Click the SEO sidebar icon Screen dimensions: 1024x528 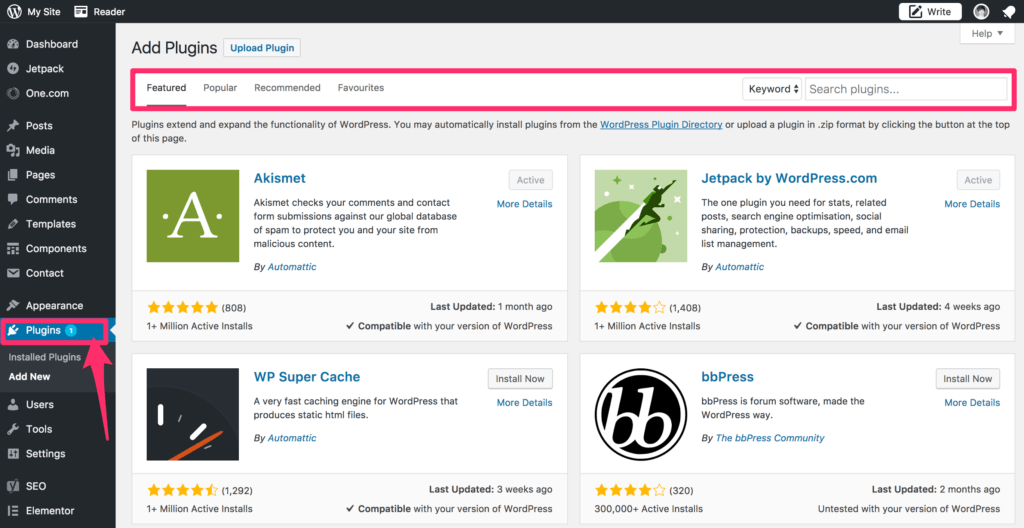12,486
